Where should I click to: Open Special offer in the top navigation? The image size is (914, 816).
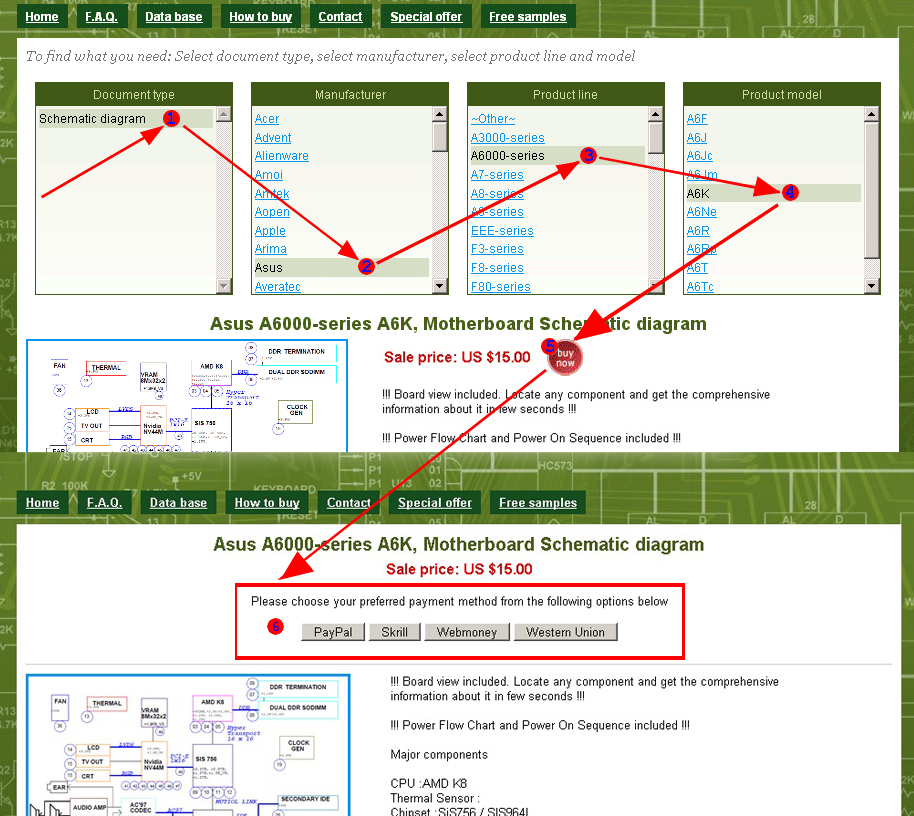pos(426,17)
